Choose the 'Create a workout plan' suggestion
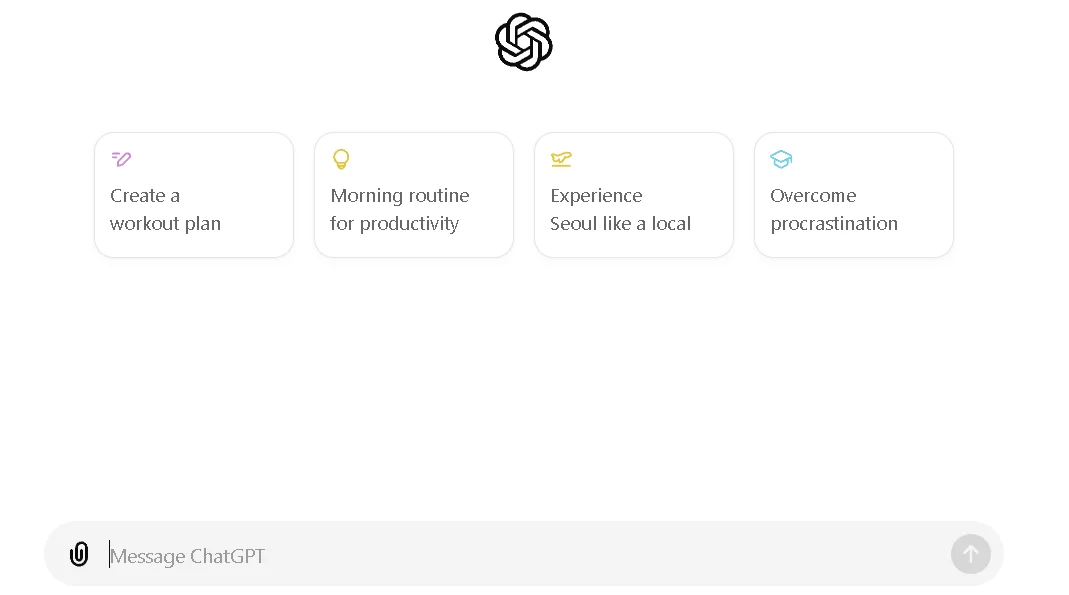Viewport: 1069px width, 595px height. point(194,195)
